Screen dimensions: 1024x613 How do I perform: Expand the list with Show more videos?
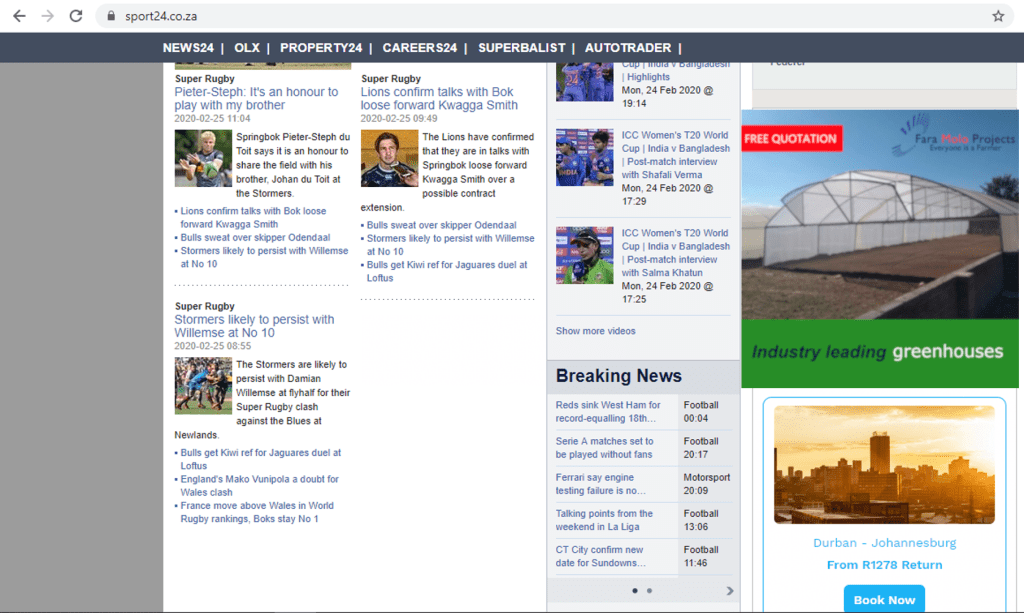tap(595, 331)
